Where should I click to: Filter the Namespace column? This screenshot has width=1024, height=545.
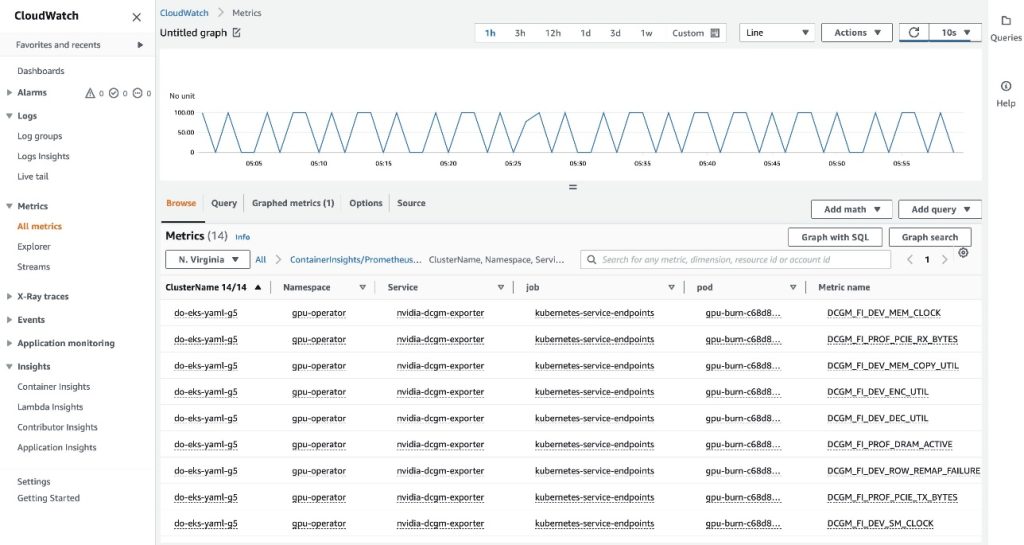[x=362, y=287]
